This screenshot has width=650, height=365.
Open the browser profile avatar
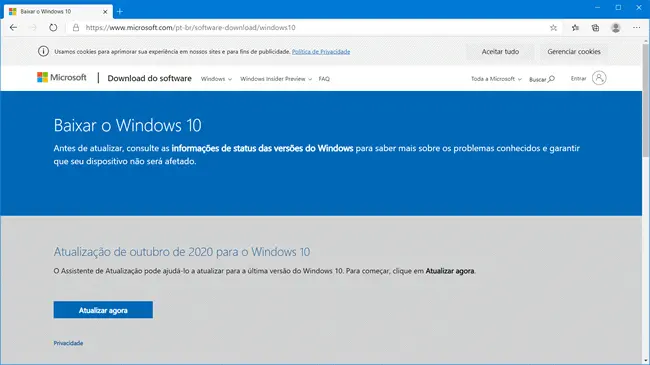[x=616, y=28]
